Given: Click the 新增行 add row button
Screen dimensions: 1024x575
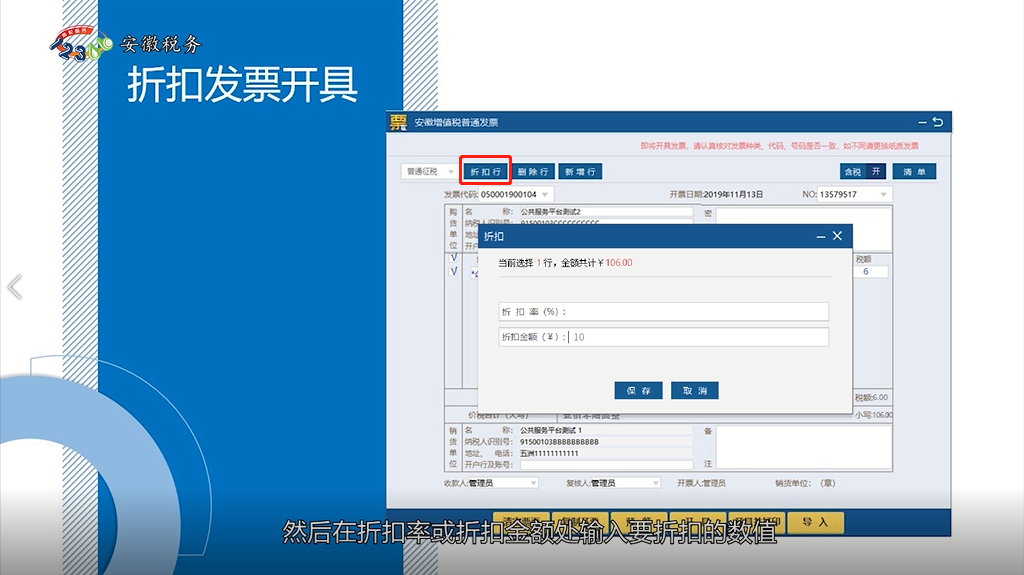Looking at the screenshot, I should pos(580,171).
